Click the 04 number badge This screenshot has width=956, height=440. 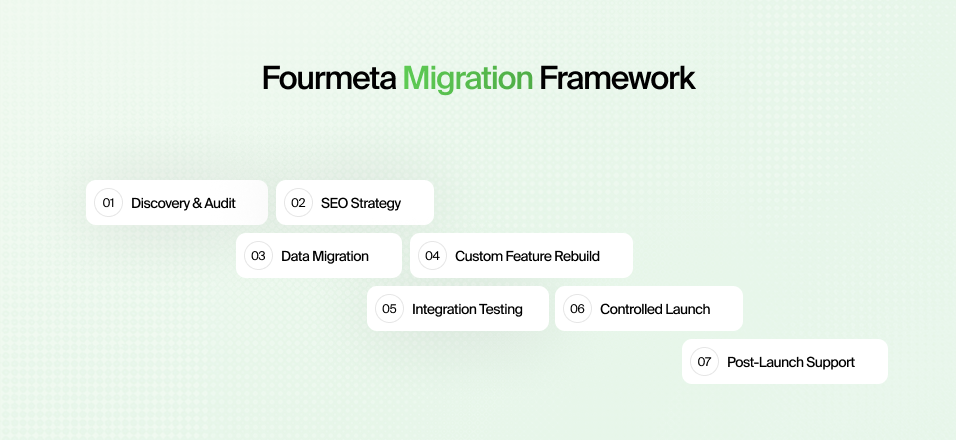click(x=432, y=255)
